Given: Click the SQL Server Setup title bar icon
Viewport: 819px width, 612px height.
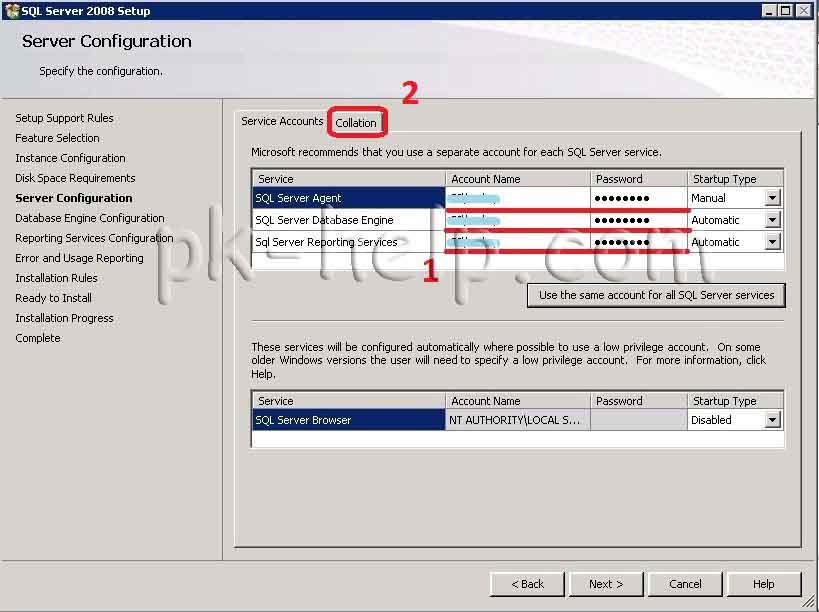Looking at the screenshot, I should pyautogui.click(x=11, y=10).
